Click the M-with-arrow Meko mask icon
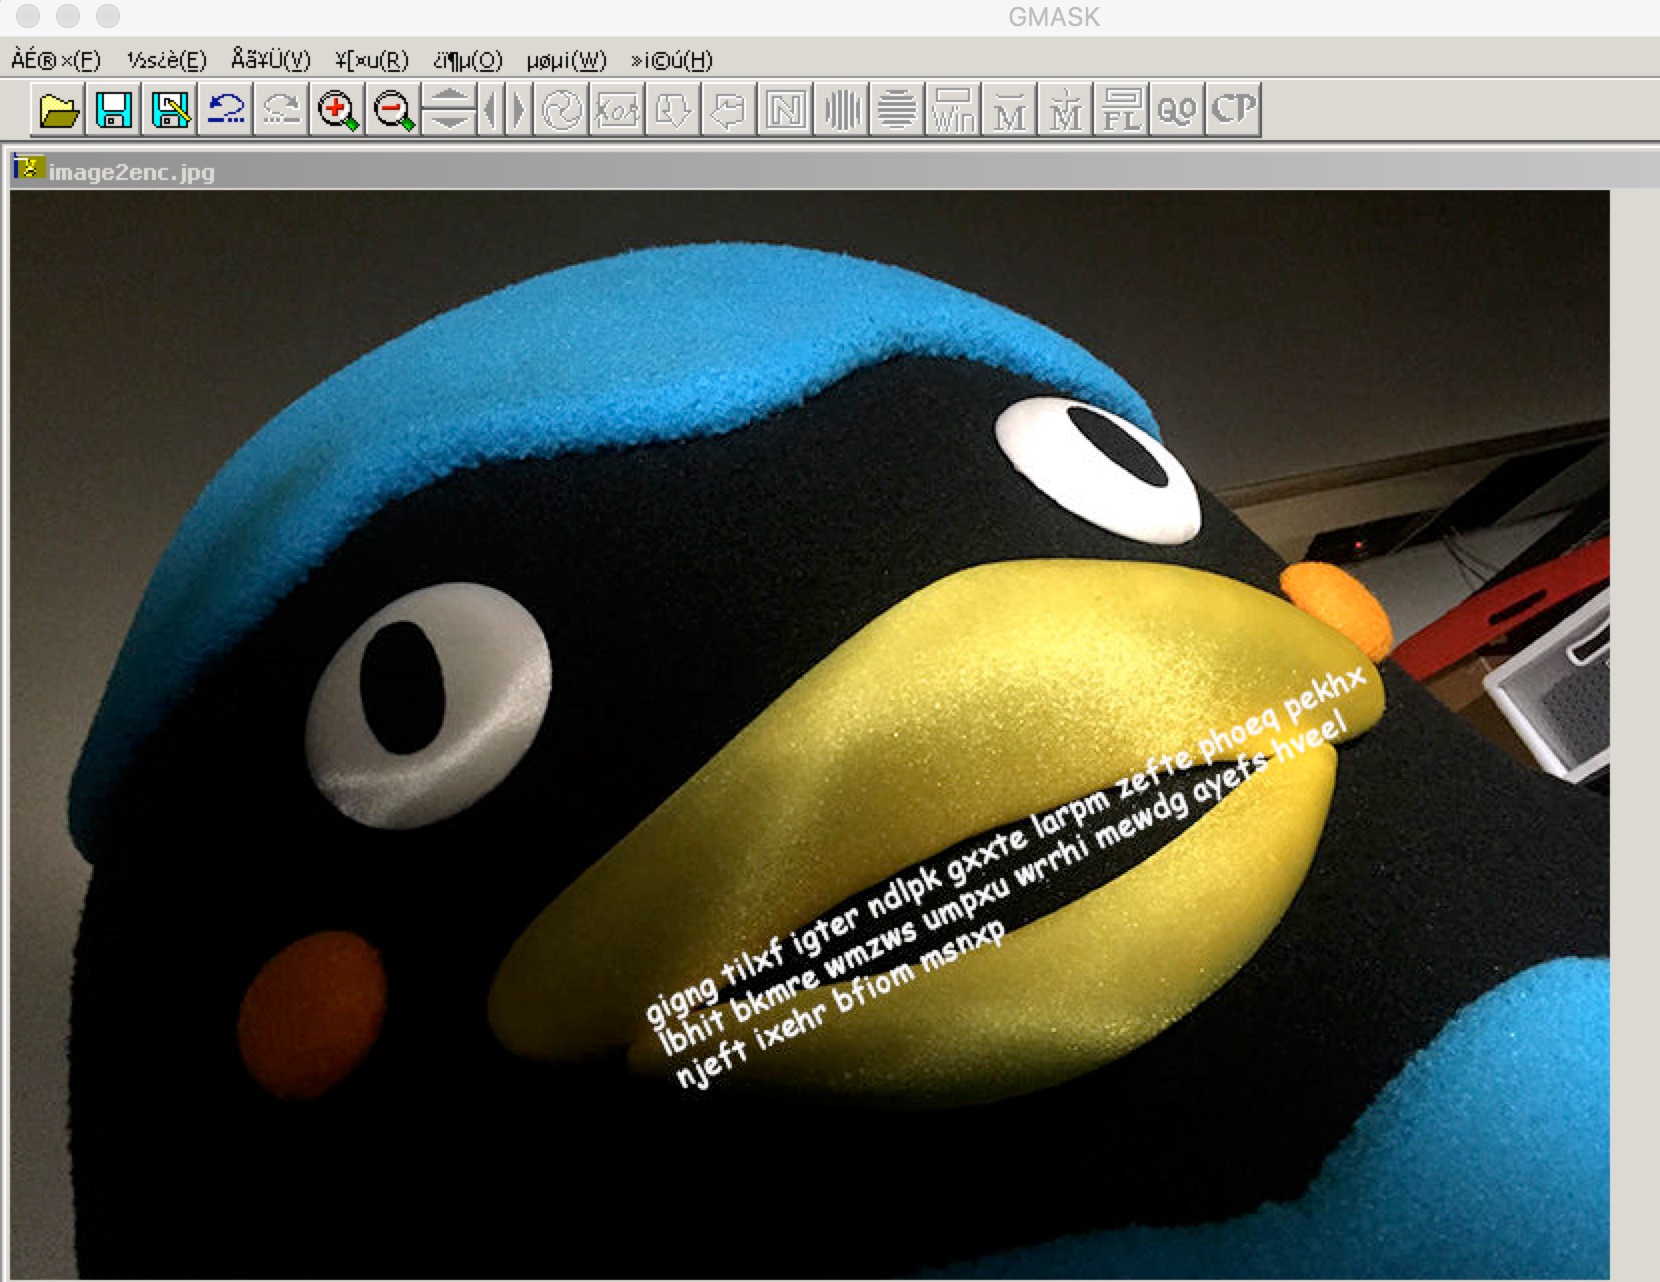Image resolution: width=1660 pixels, height=1282 pixels. pos(1065,110)
